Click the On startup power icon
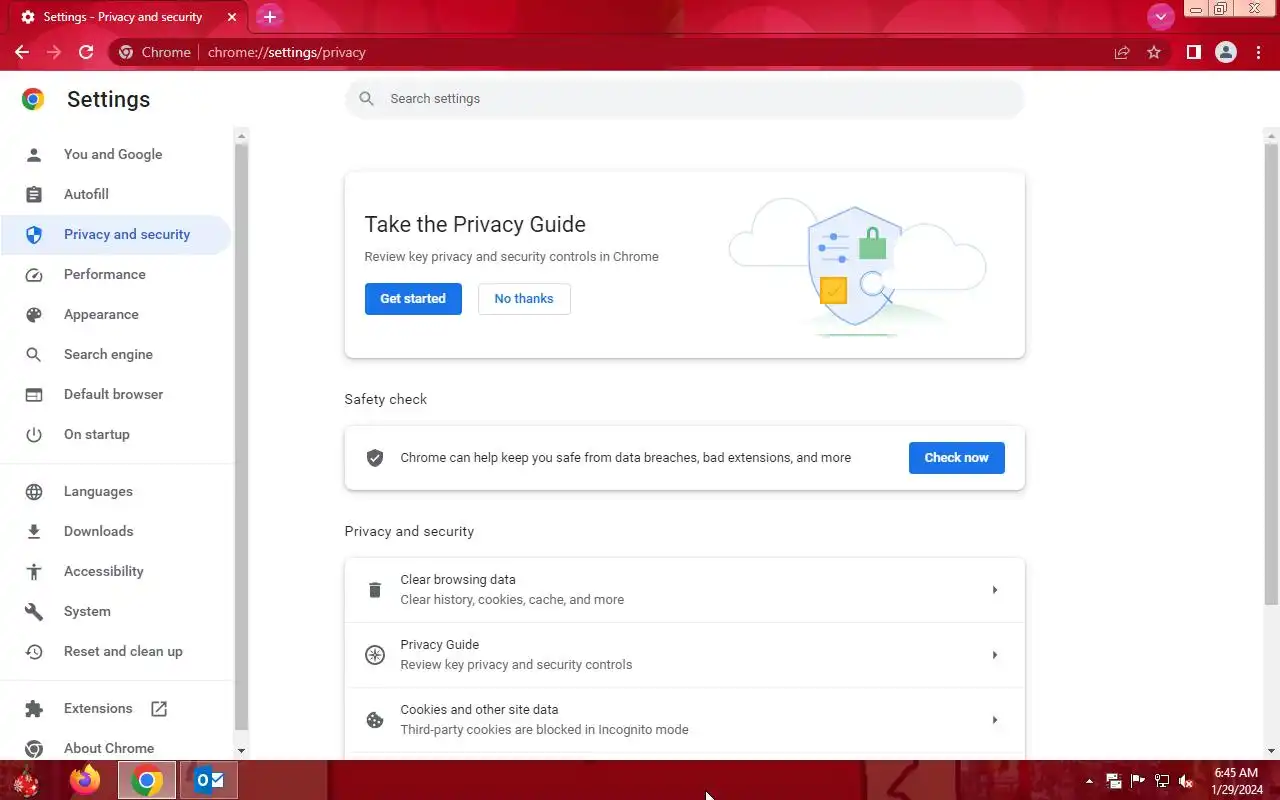Screen dimensions: 1280x800 point(34,434)
